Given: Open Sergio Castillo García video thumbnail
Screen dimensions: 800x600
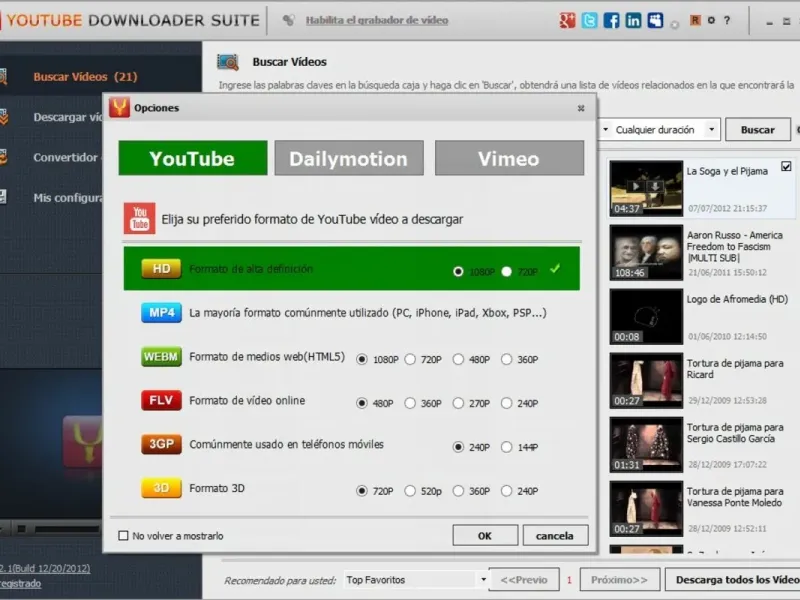Looking at the screenshot, I should [646, 445].
